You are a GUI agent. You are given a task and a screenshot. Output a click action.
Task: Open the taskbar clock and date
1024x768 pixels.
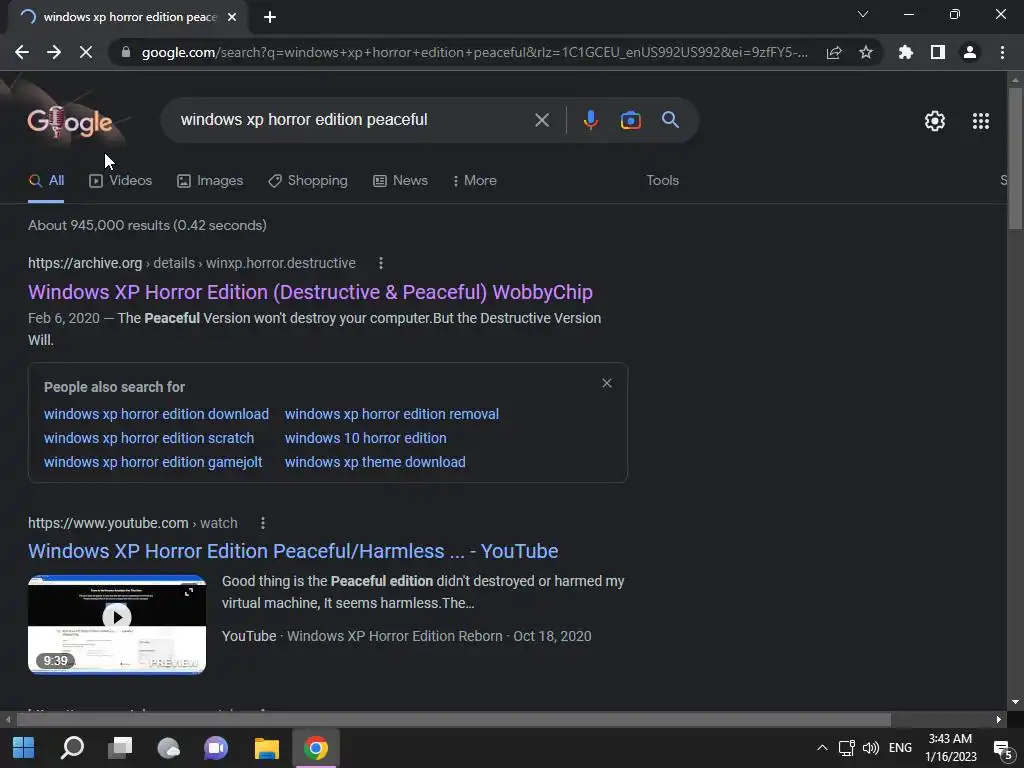coord(951,748)
